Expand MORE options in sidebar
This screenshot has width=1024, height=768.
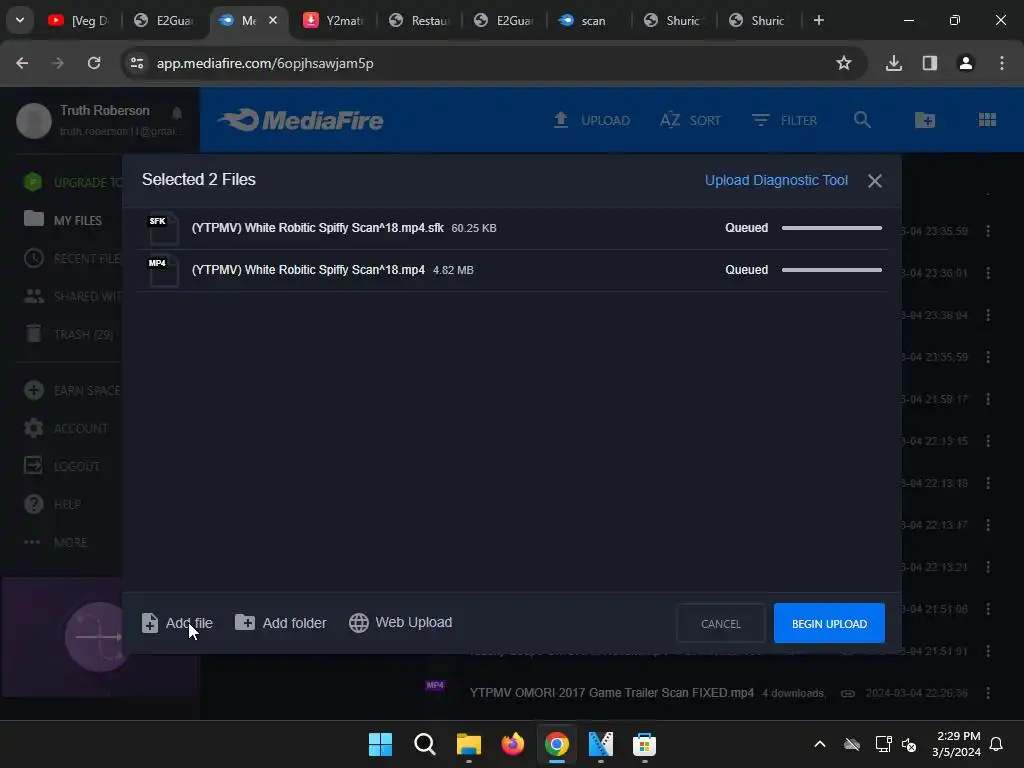(x=55, y=542)
